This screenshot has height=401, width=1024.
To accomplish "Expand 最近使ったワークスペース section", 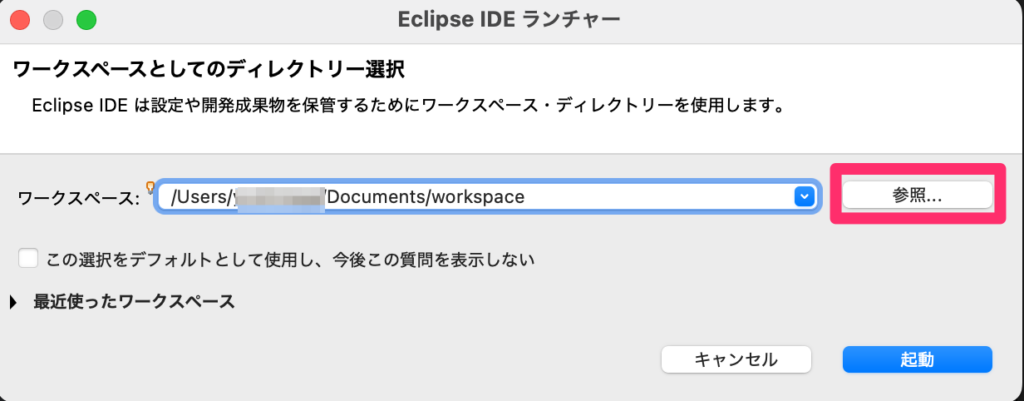I will pyautogui.click(x=14, y=302).
